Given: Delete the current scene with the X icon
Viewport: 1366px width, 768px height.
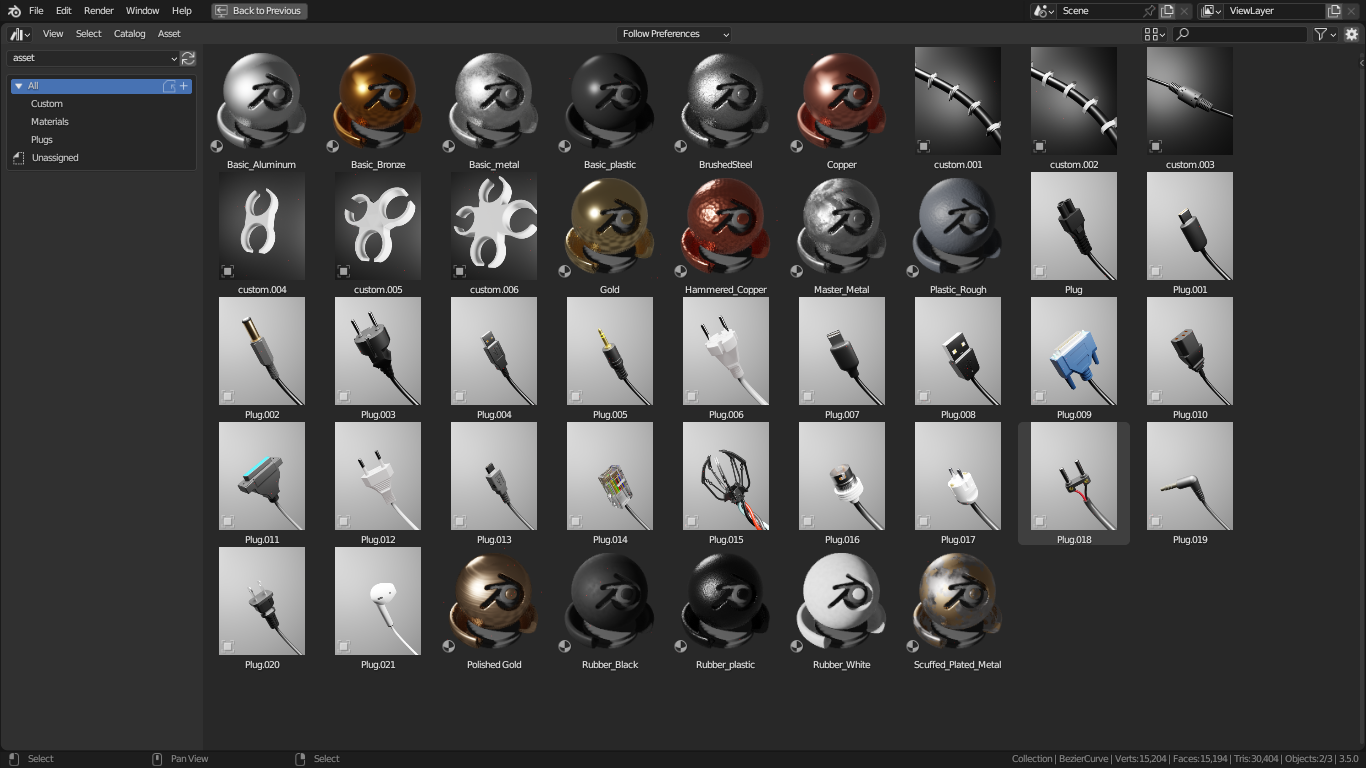Looking at the screenshot, I should tap(1185, 11).
